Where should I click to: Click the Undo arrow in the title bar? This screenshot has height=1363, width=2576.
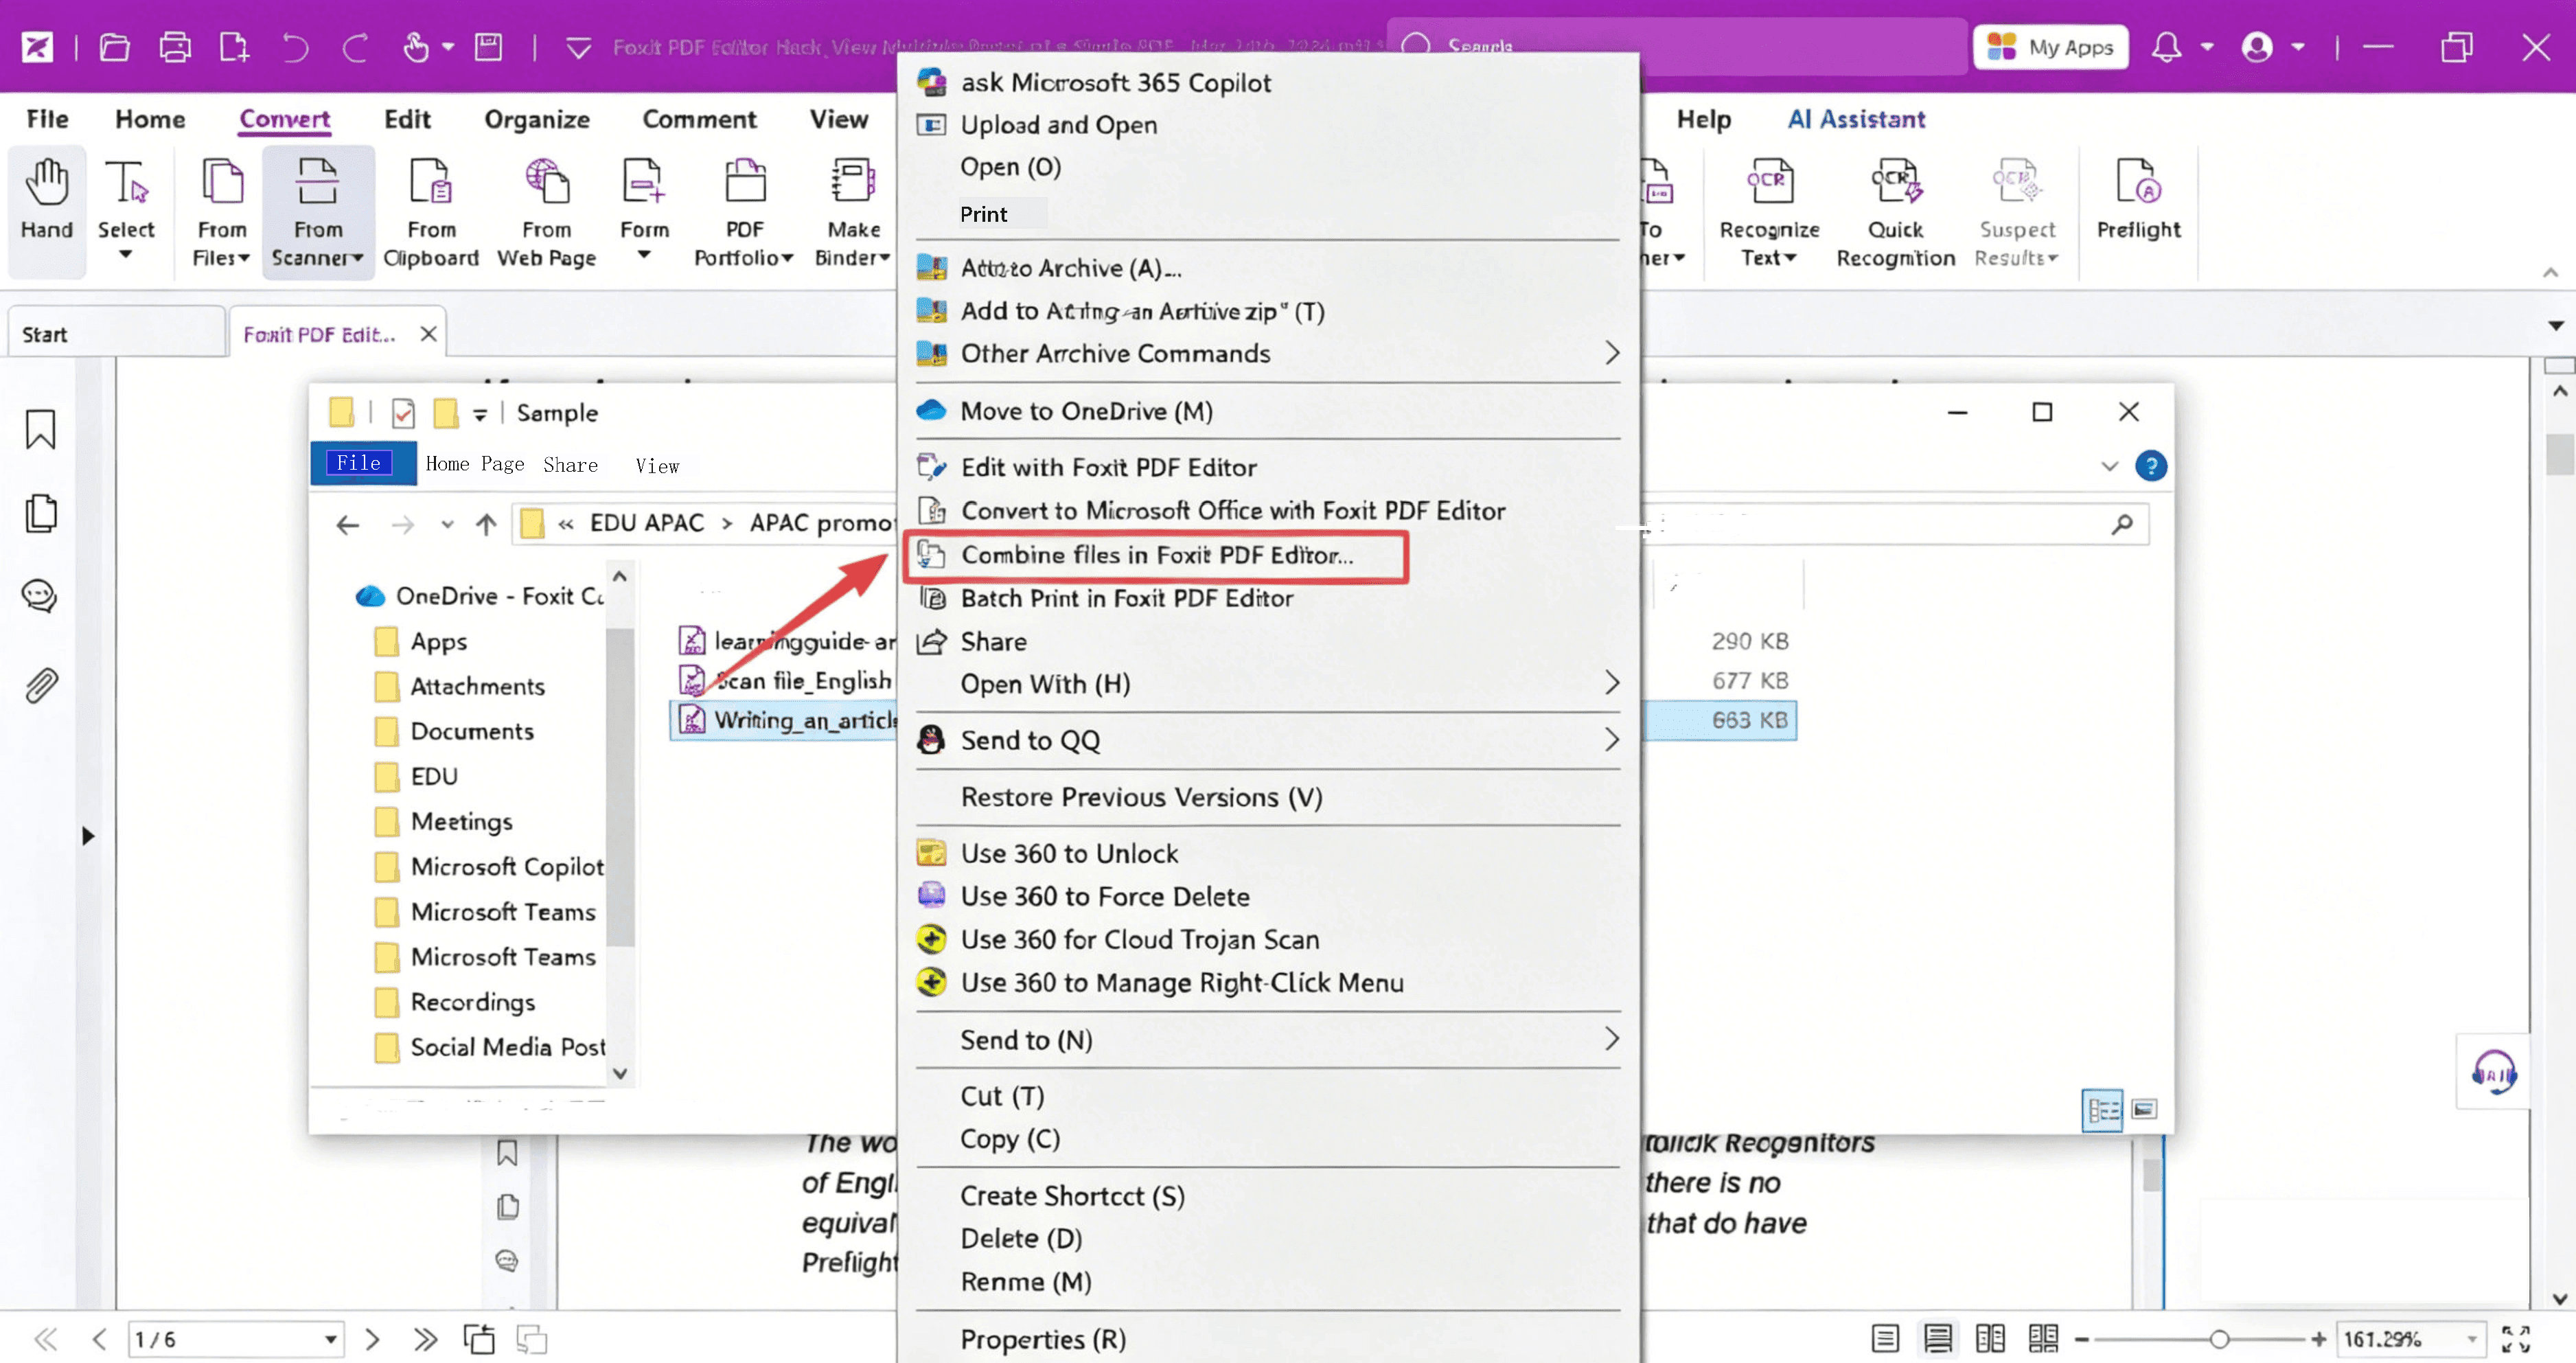point(295,47)
